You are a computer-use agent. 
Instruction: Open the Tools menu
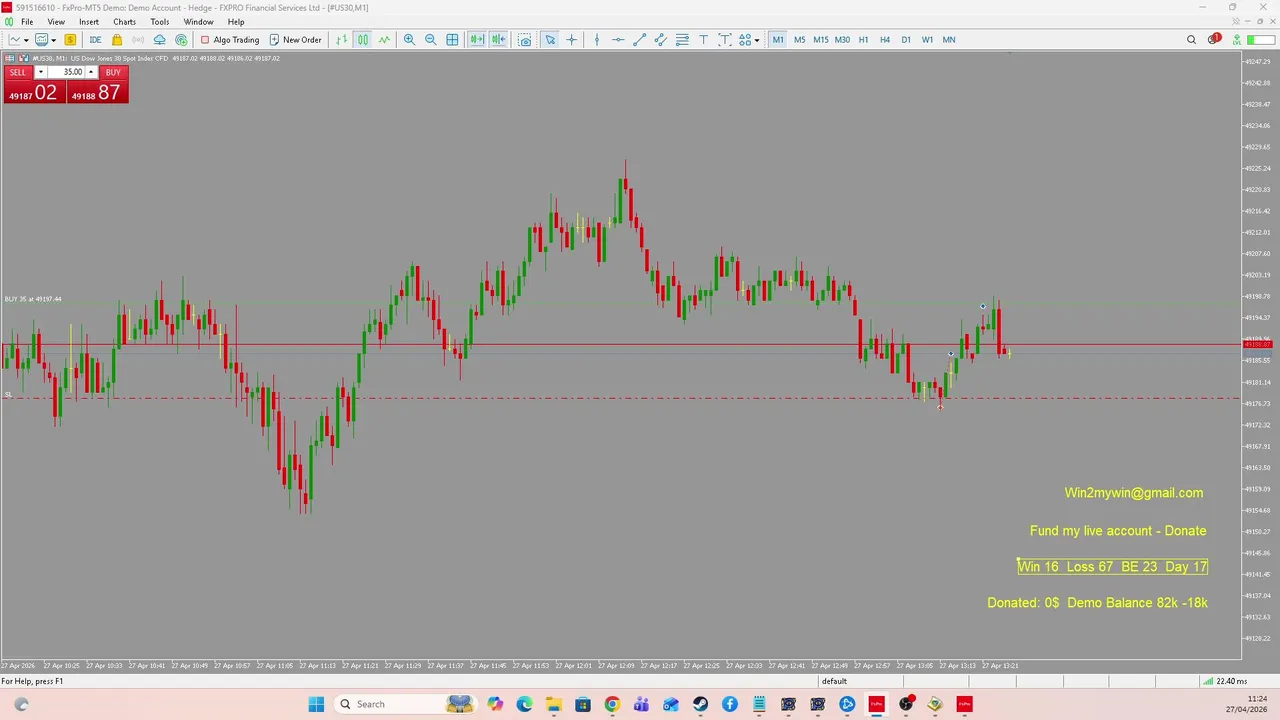pos(160,22)
